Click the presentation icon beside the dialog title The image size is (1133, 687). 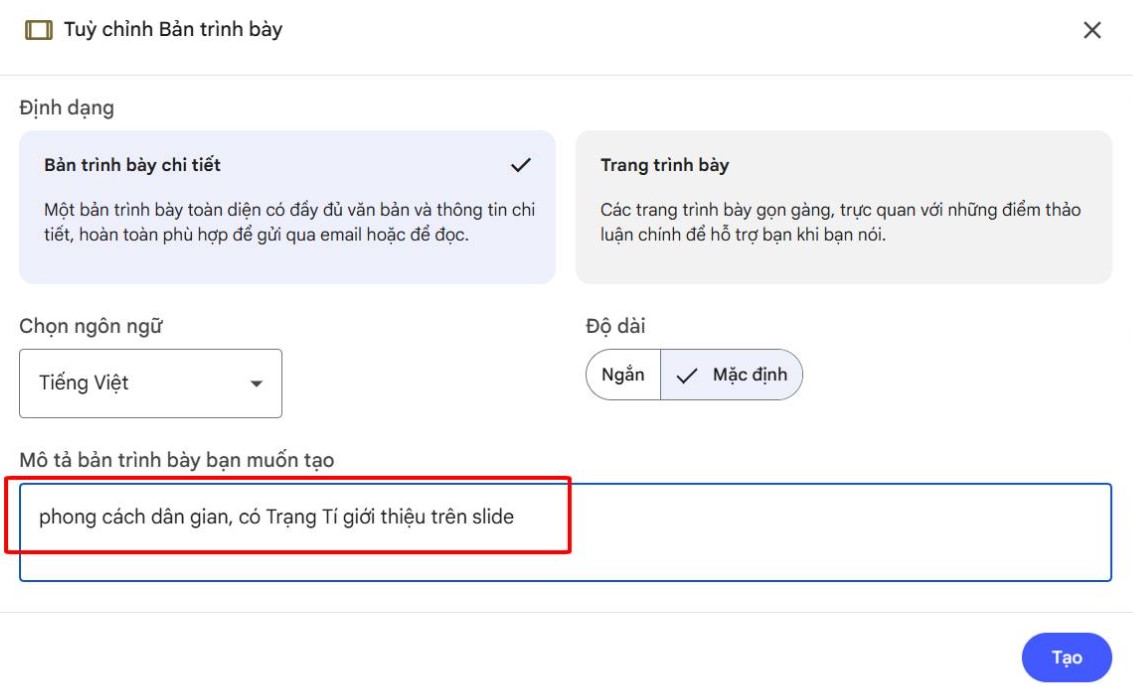(40, 31)
